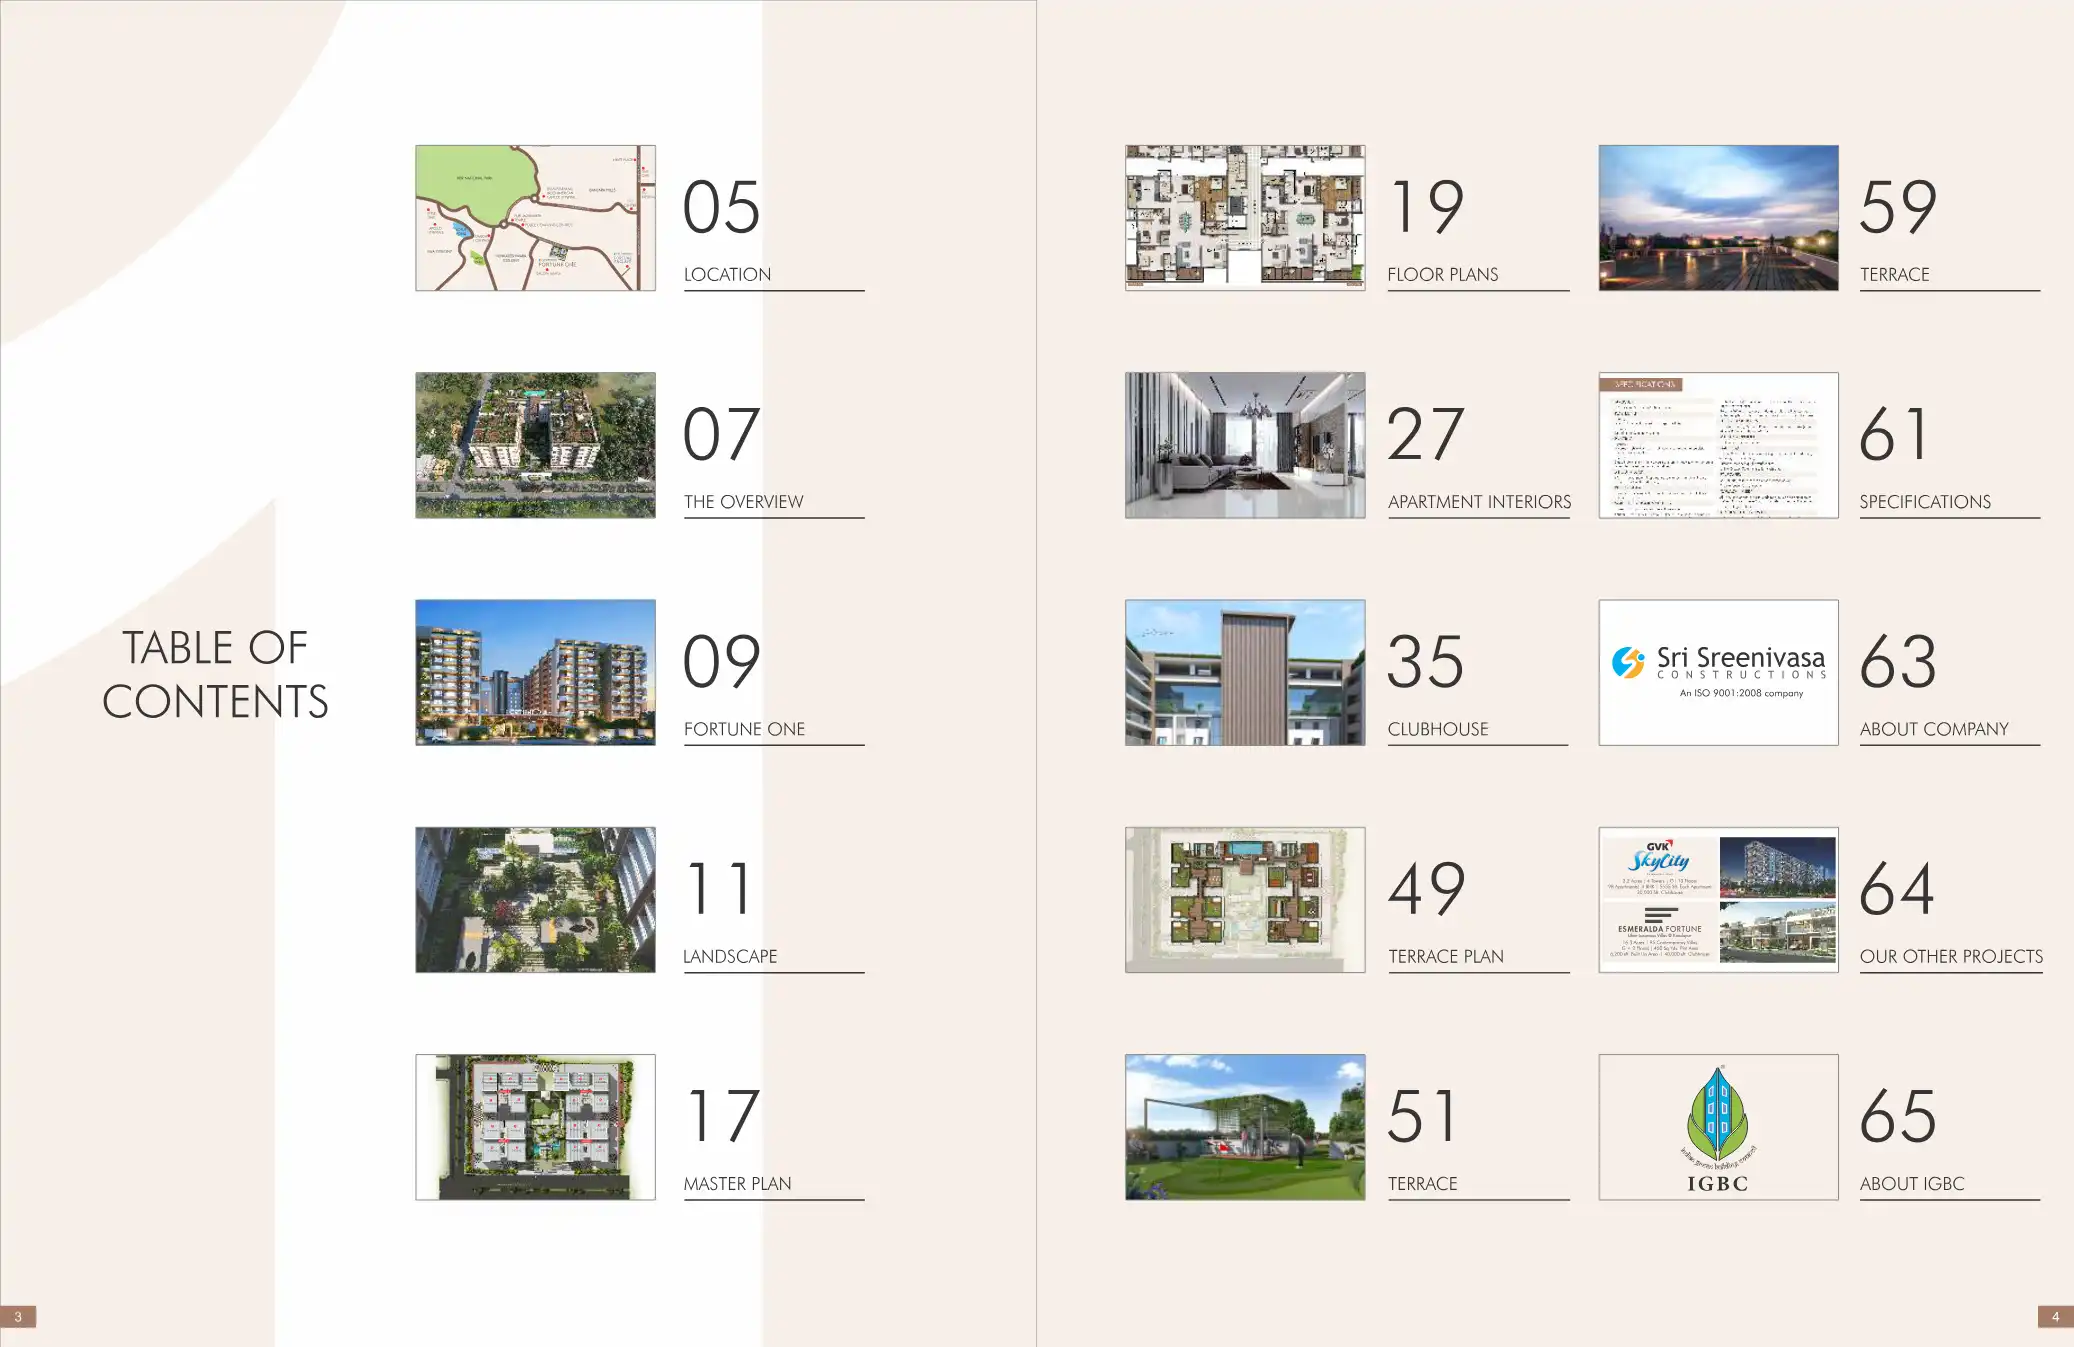Open the Master Plan thumbnail image
2074x1347 pixels.
pos(535,1126)
